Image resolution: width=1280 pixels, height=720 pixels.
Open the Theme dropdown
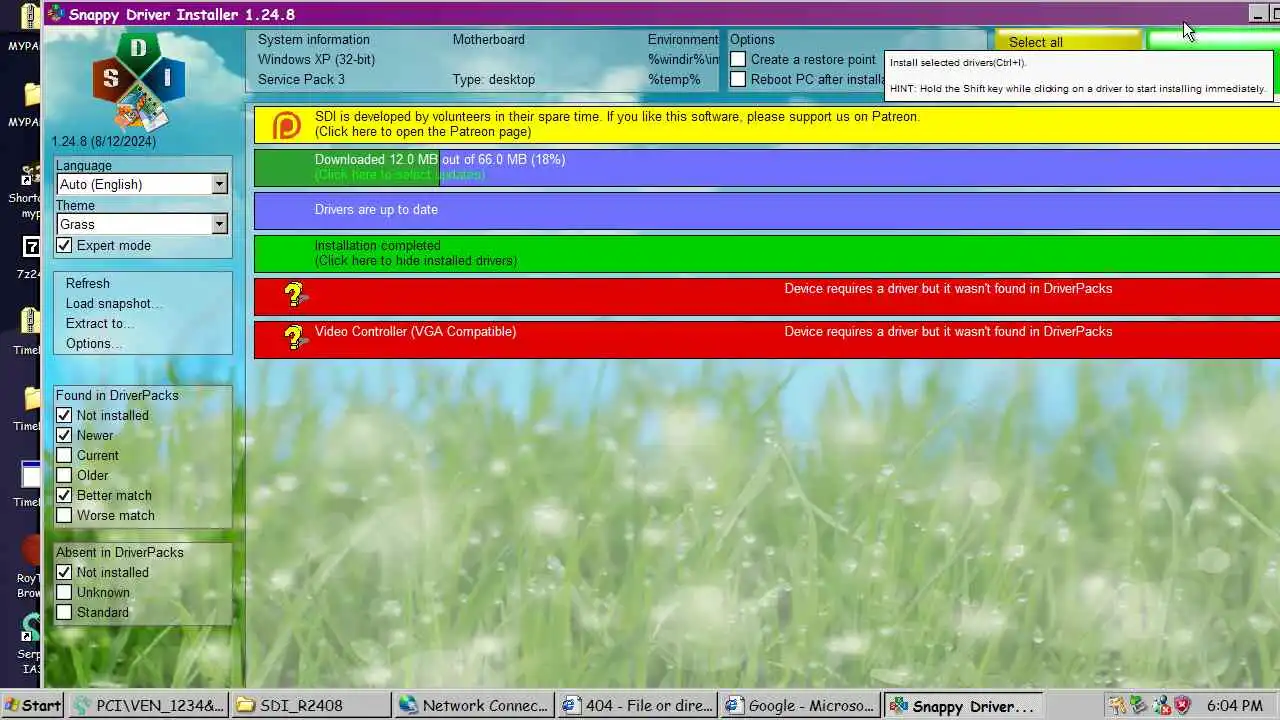[142, 224]
